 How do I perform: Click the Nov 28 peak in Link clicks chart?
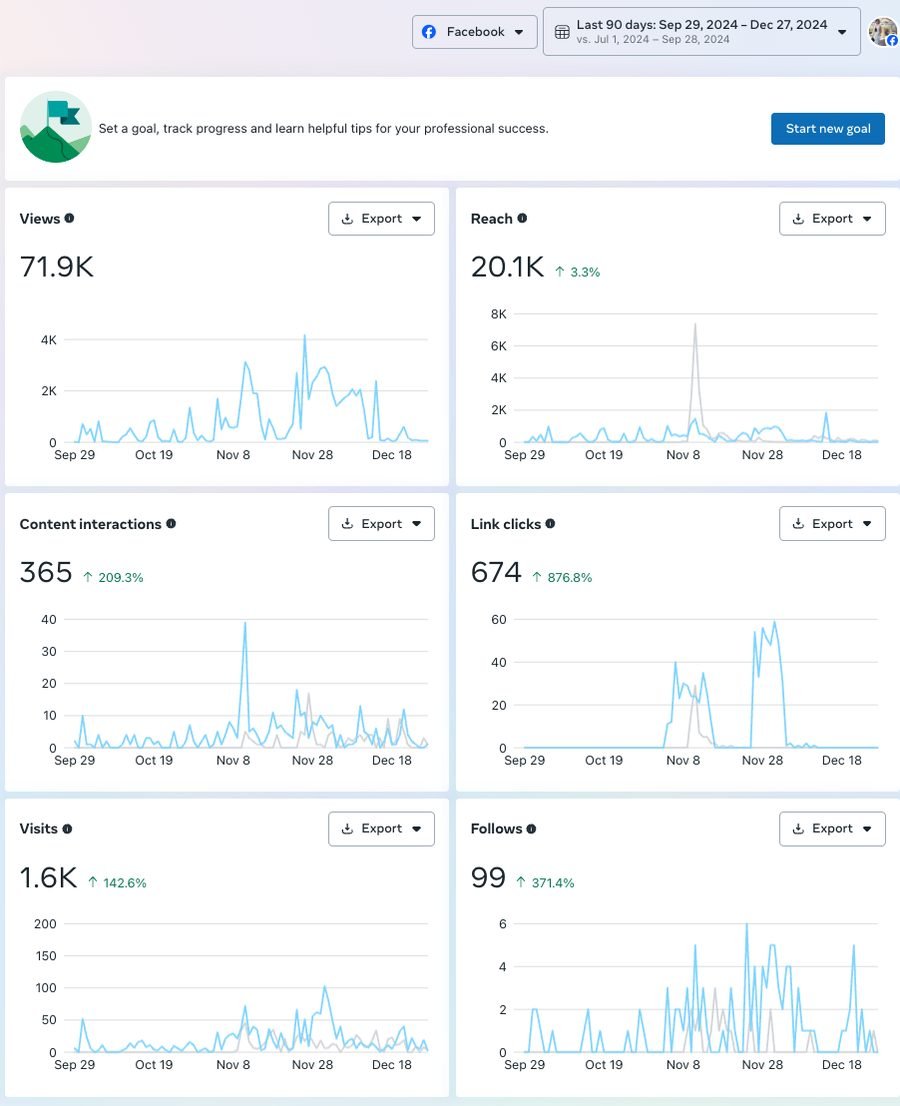(774, 623)
